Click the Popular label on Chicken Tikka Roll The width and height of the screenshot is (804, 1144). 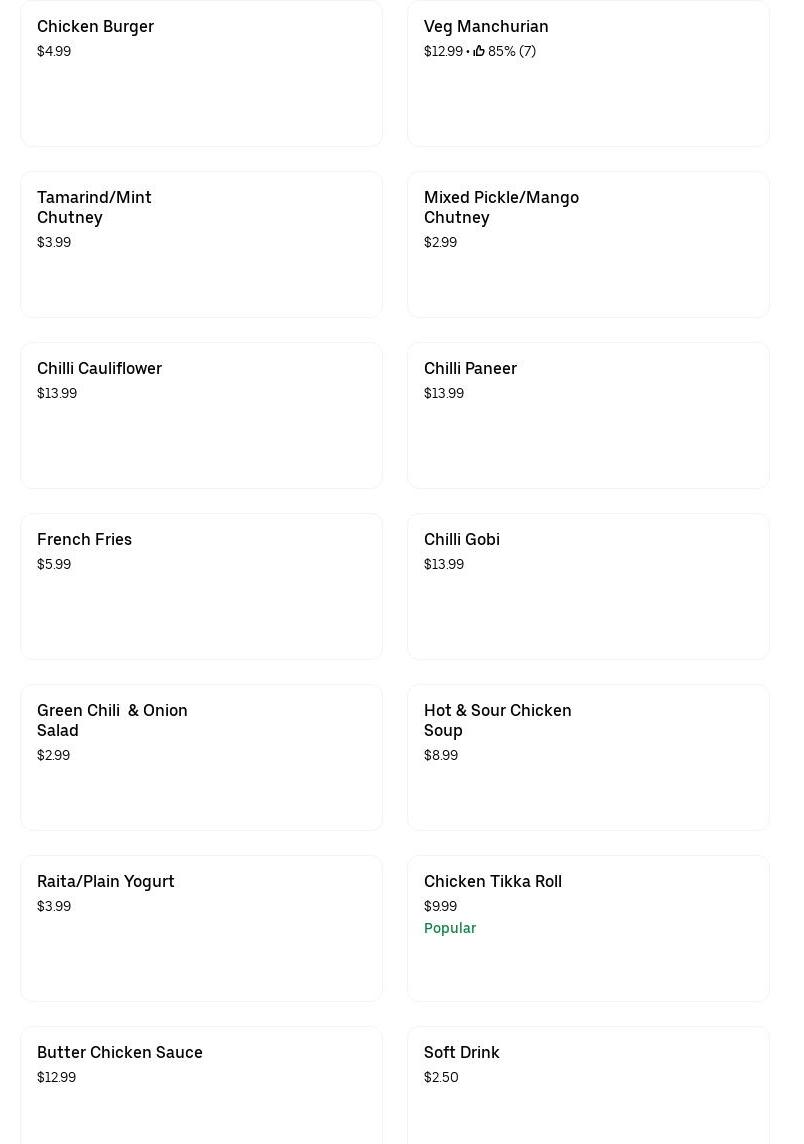click(450, 928)
